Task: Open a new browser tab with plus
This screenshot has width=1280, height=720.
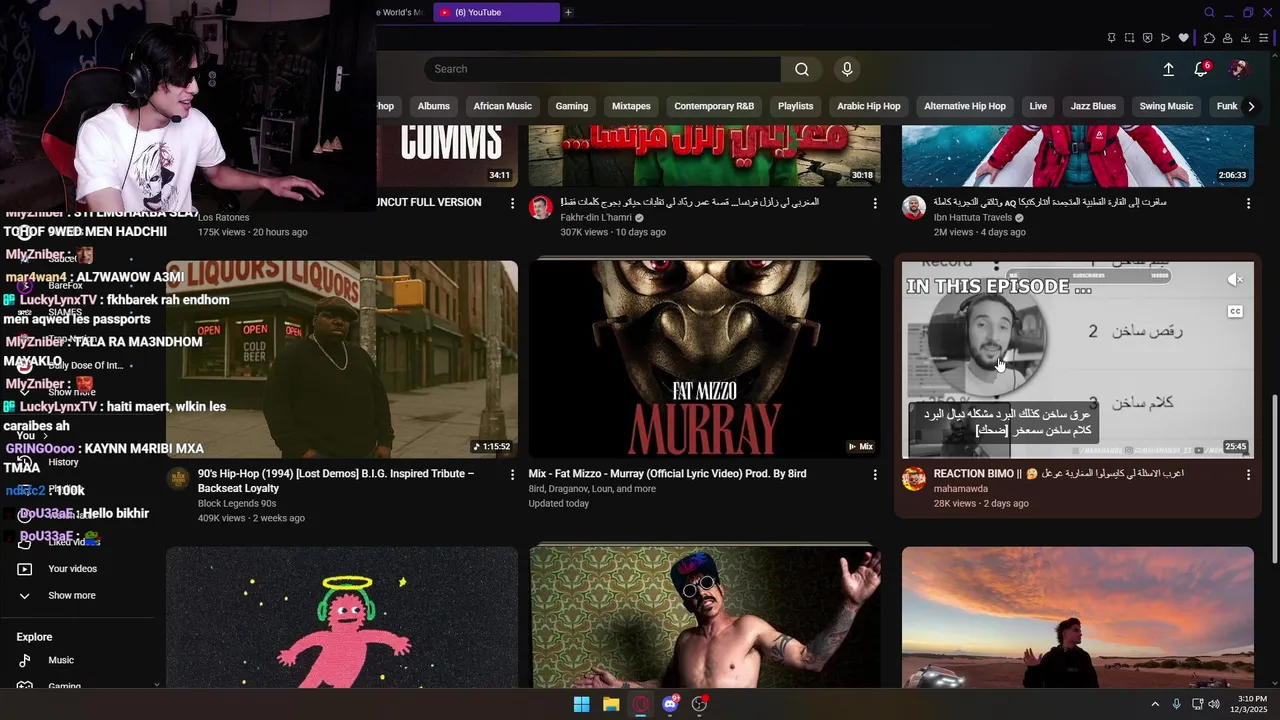Action: tap(568, 12)
